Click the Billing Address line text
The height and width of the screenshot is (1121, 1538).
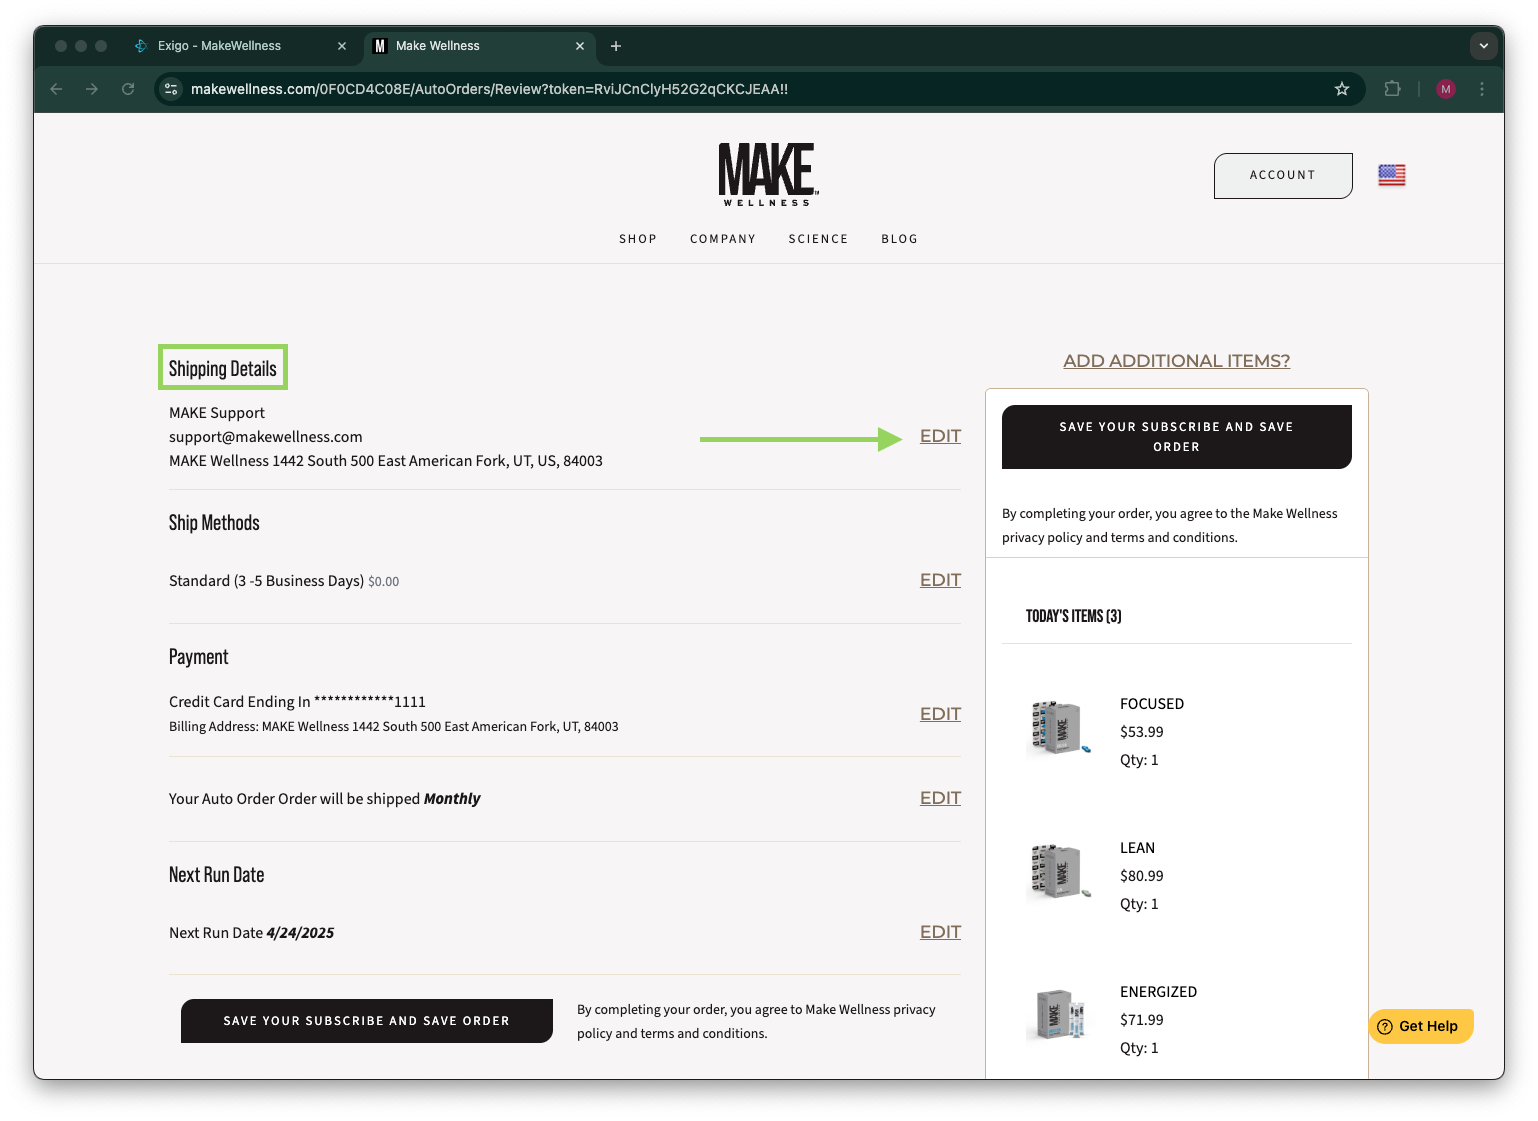click(394, 727)
